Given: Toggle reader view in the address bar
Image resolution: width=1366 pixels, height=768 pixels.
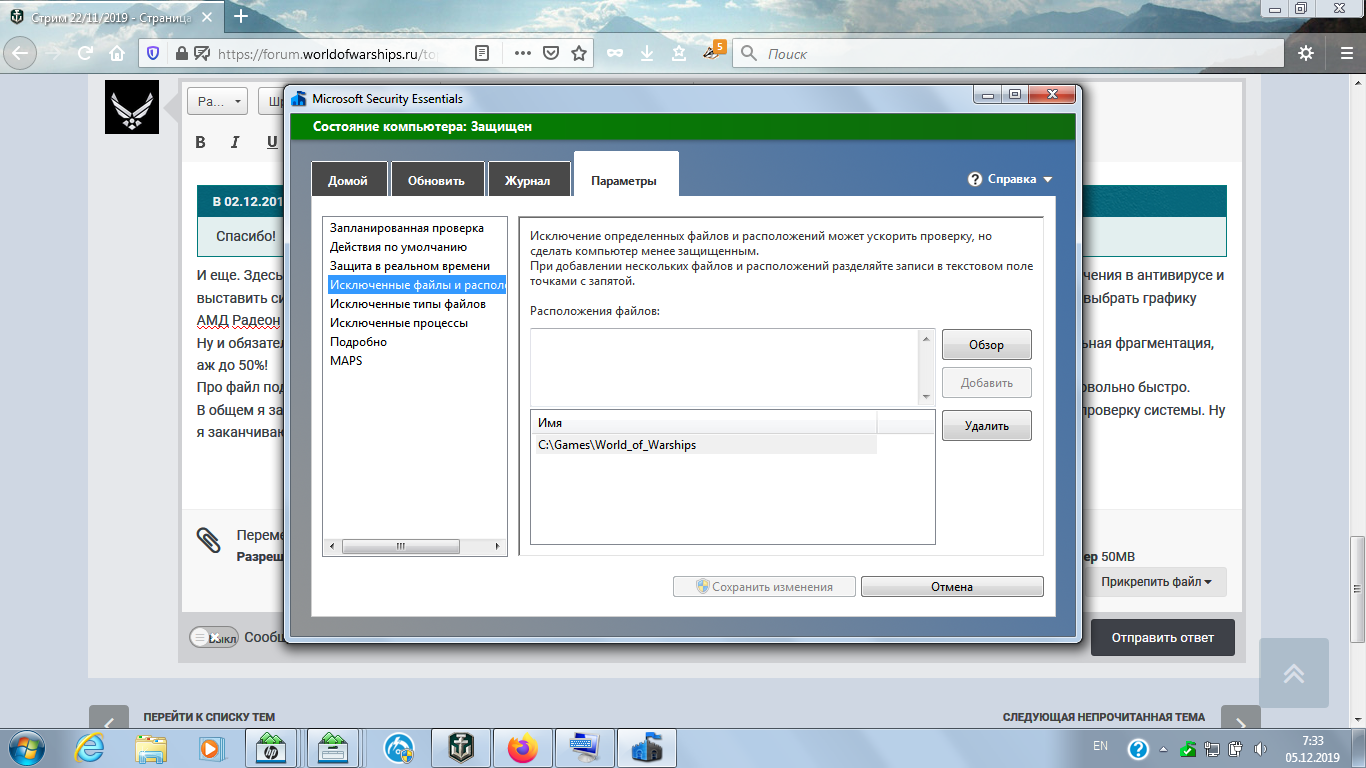Looking at the screenshot, I should click(x=482, y=54).
